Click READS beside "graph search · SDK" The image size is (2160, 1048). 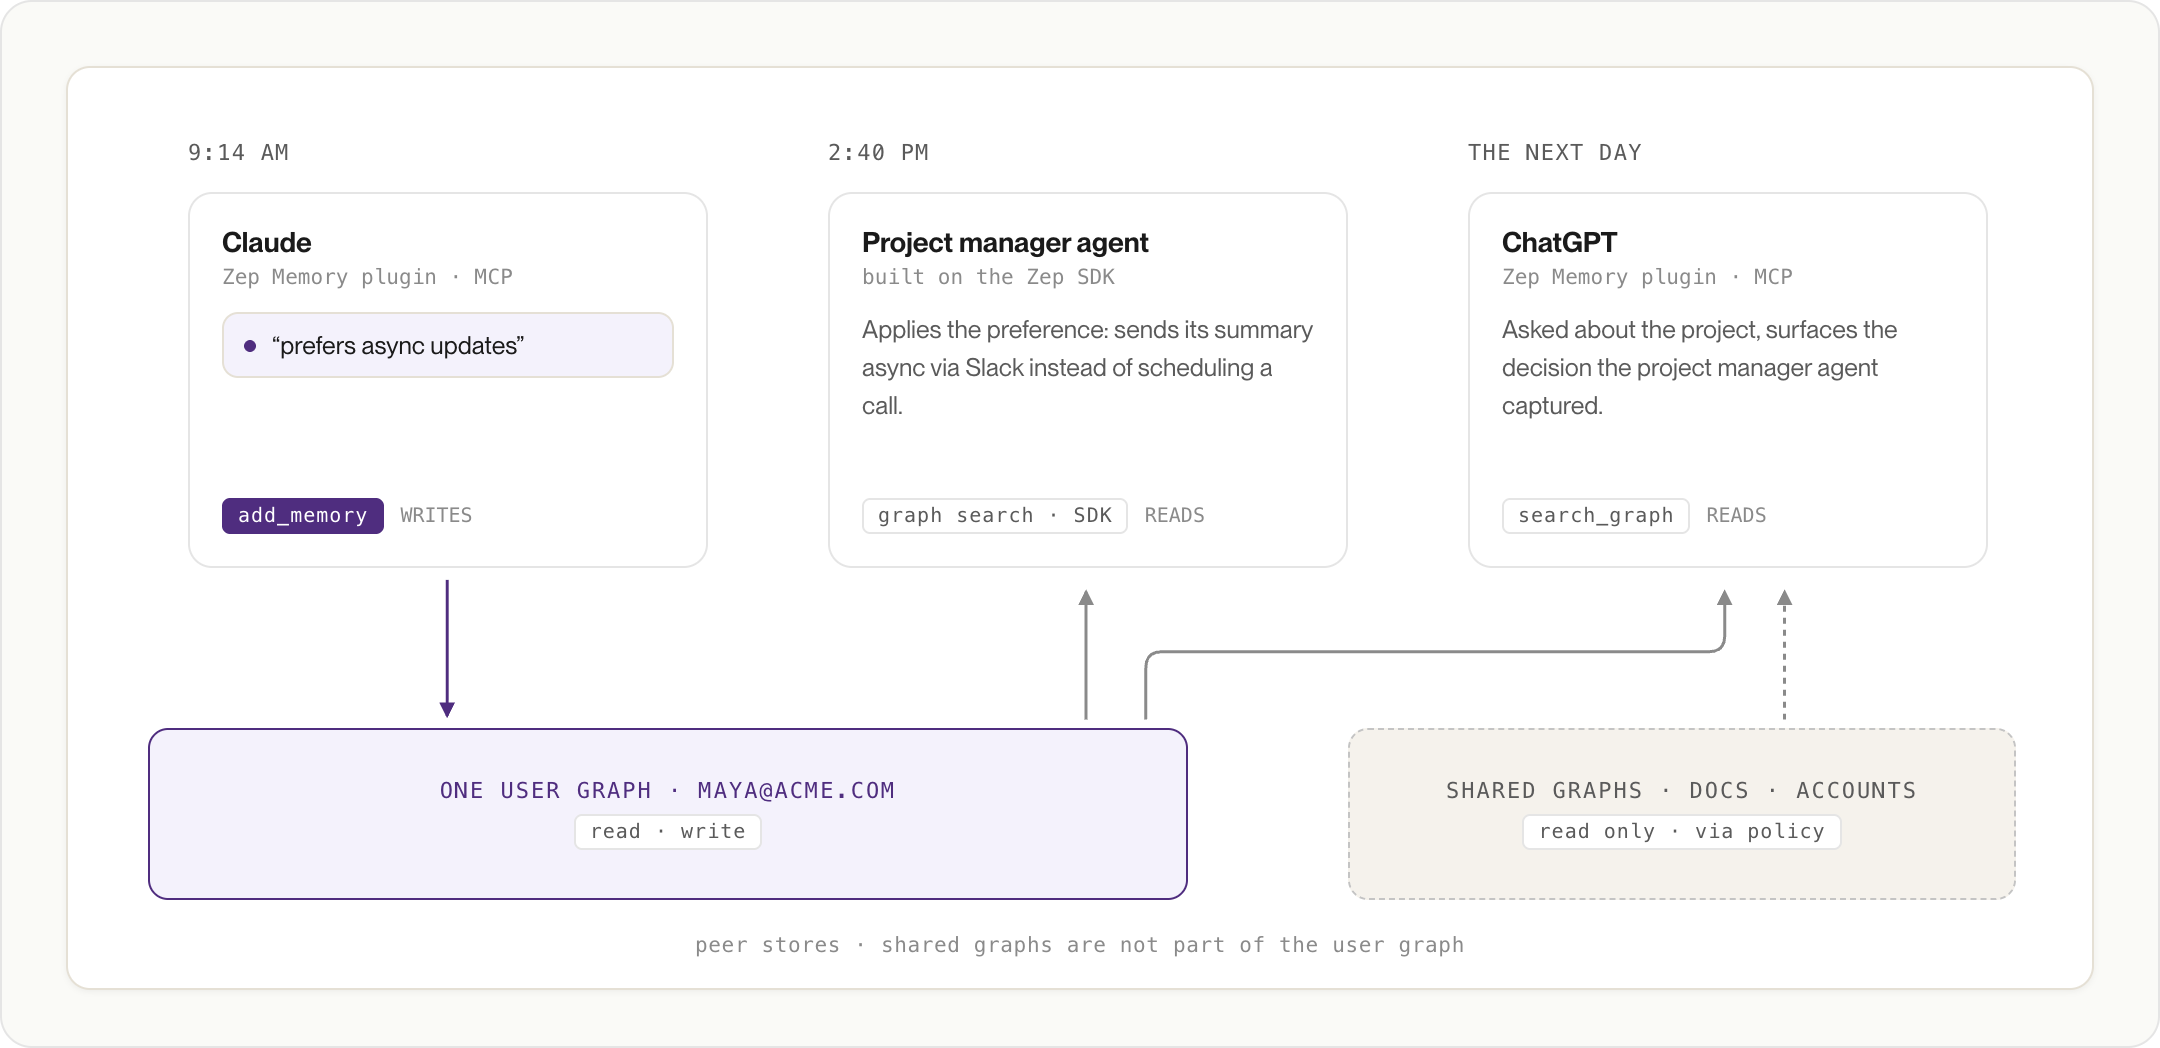(x=1175, y=516)
